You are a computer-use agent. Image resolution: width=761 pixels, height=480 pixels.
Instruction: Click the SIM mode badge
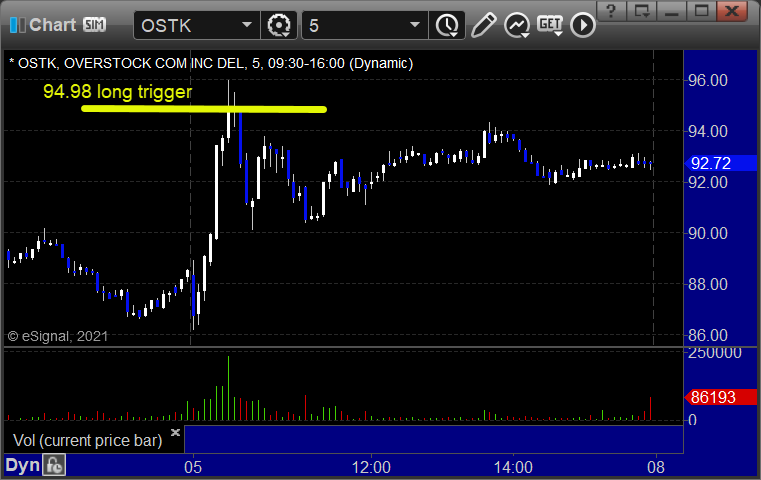point(94,24)
